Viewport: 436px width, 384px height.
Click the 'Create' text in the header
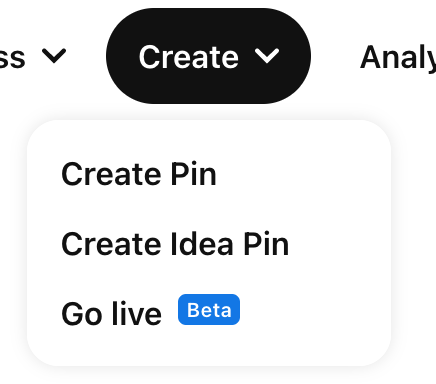pos(189,57)
